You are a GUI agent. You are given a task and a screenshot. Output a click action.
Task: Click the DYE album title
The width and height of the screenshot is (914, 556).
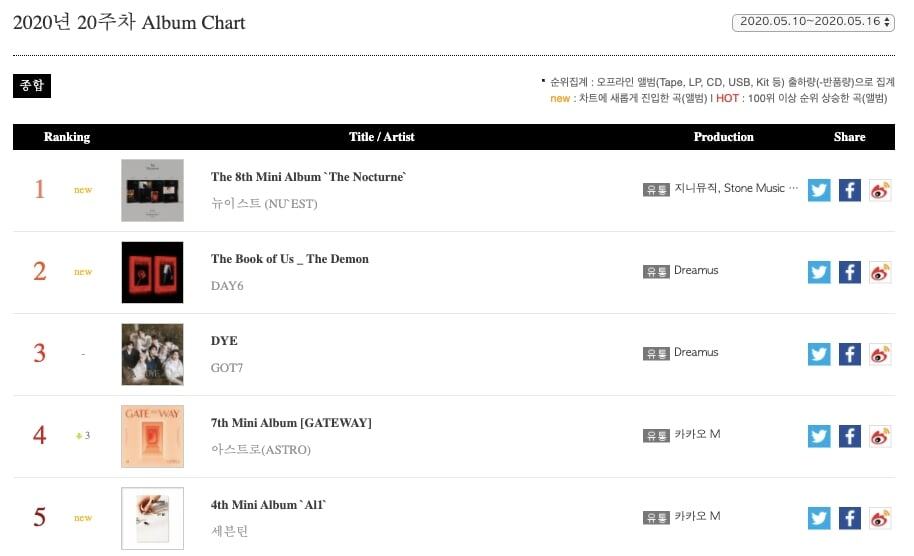coord(224,341)
